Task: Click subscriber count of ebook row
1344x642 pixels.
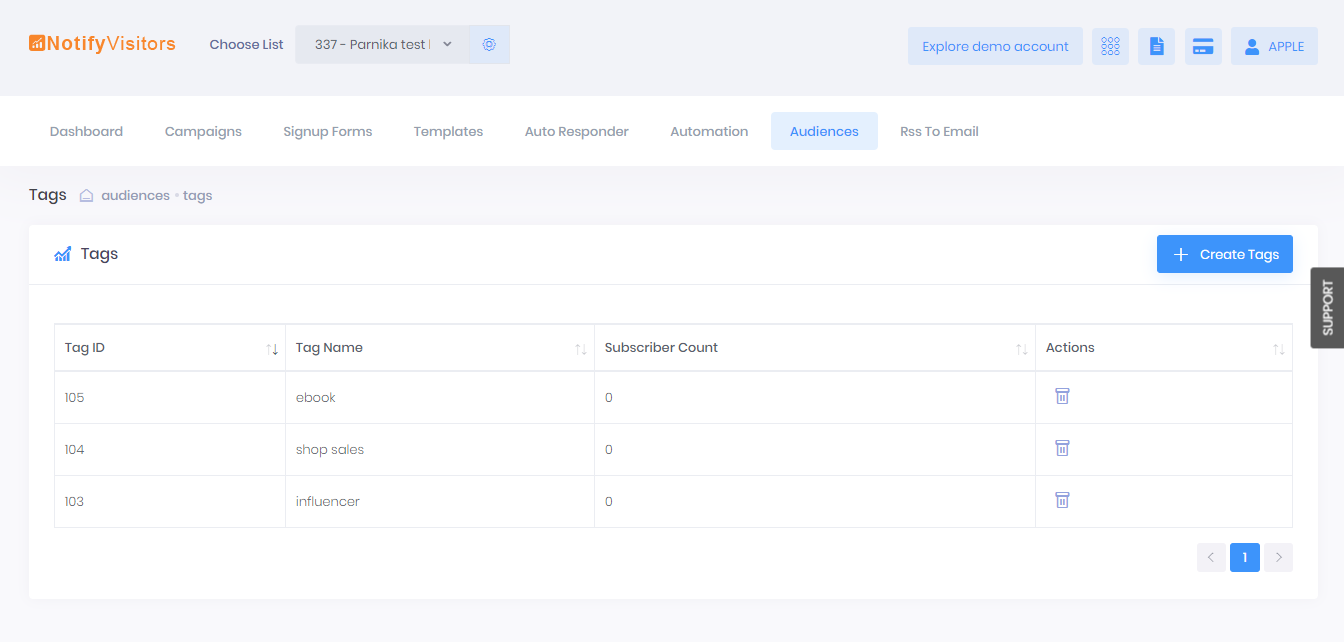Action: coord(815,398)
